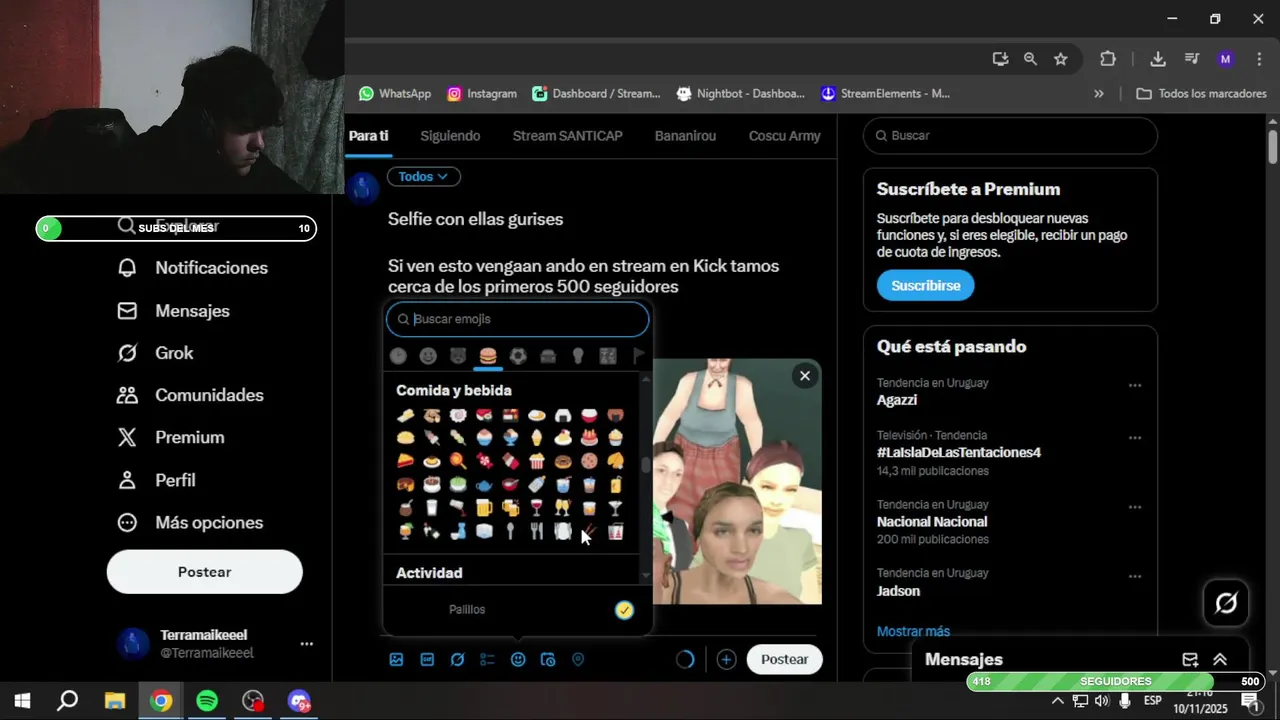Open the Chrome three-dot menu
Screen dimensions: 1280x720
pyautogui.click(x=1259, y=59)
